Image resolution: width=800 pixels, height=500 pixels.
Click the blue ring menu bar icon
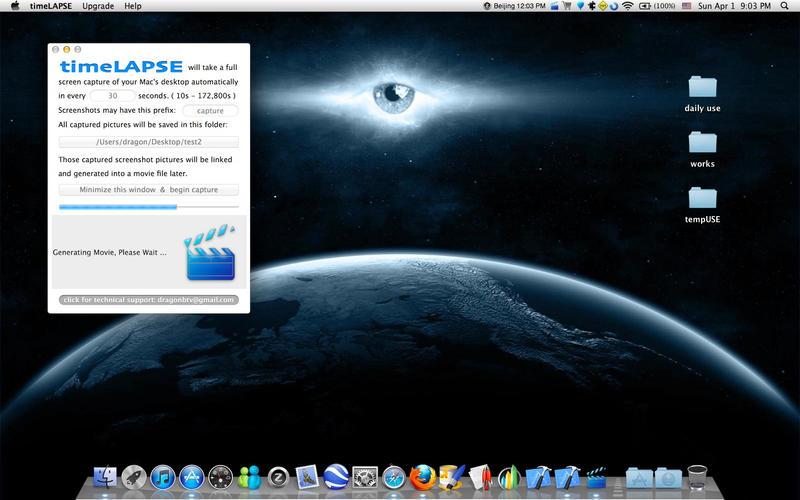(614, 6)
